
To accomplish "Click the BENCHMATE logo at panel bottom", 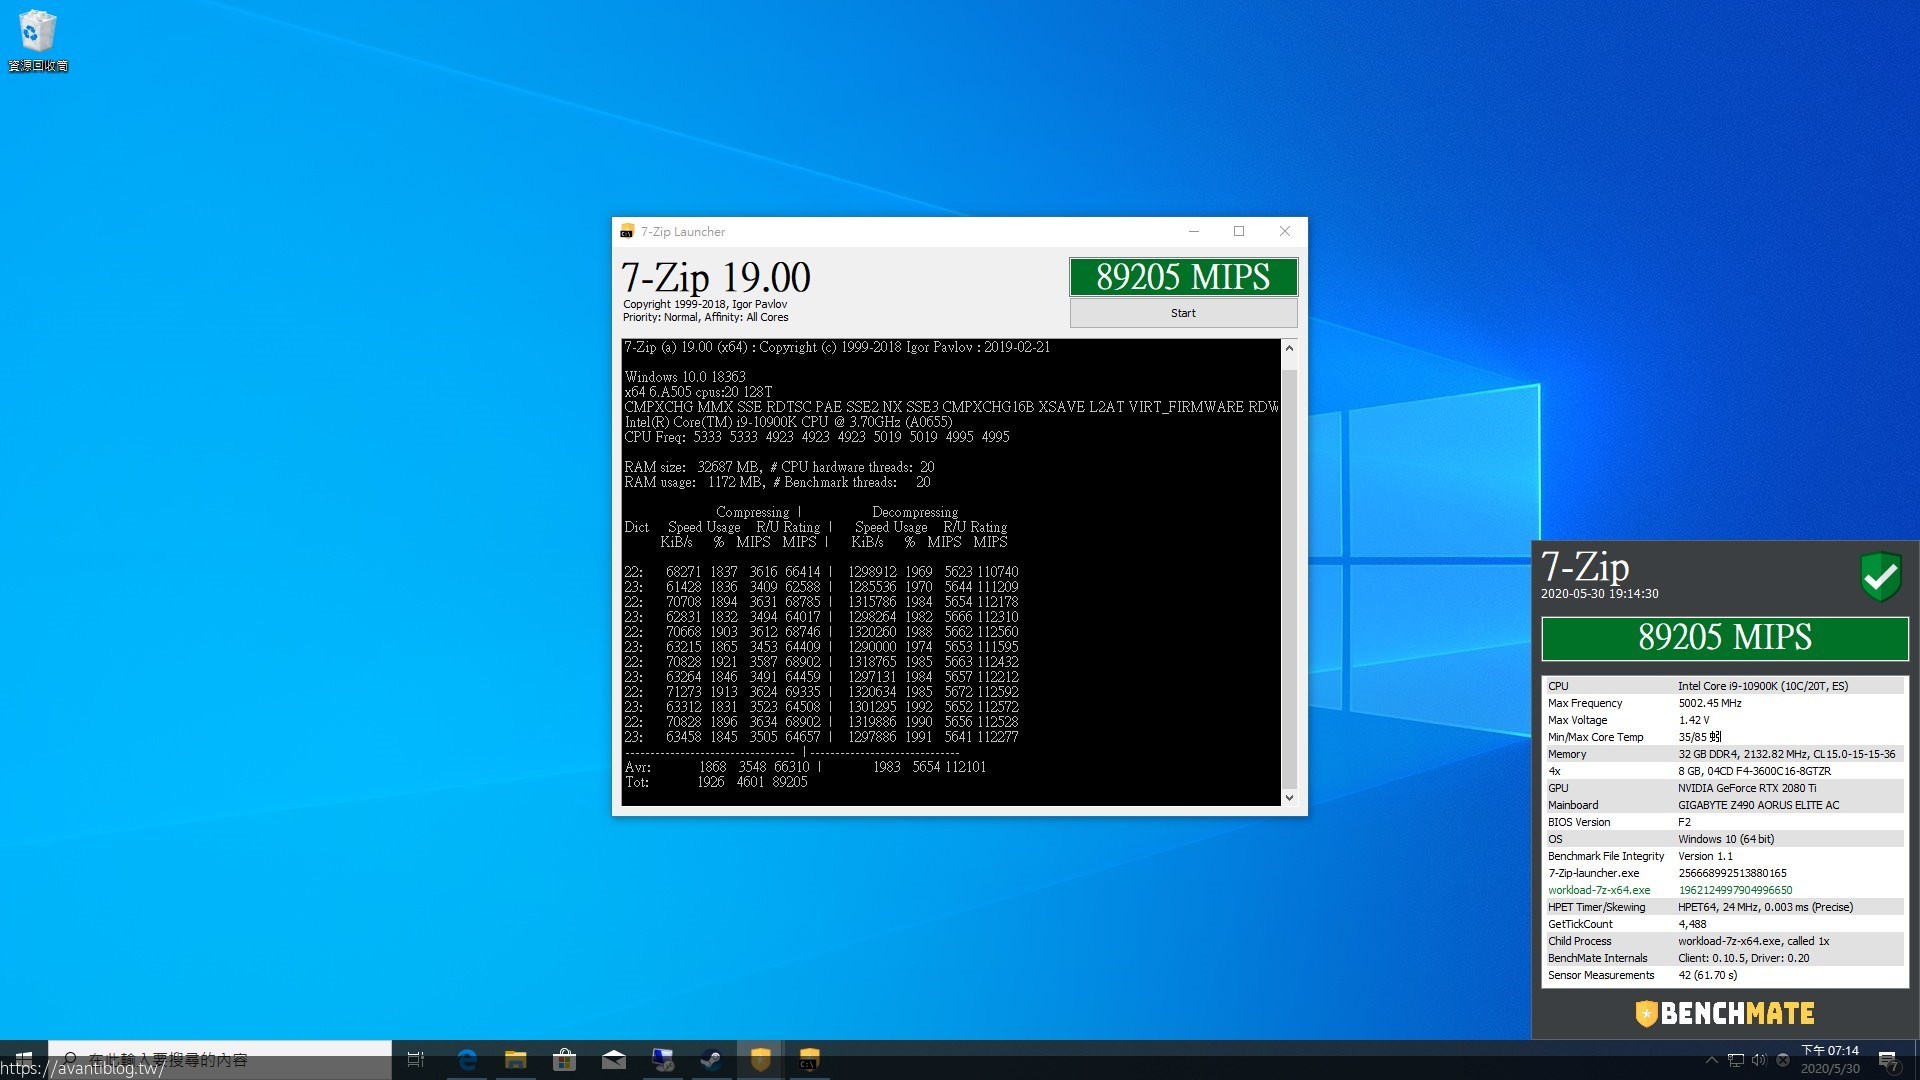I will tap(1725, 1013).
